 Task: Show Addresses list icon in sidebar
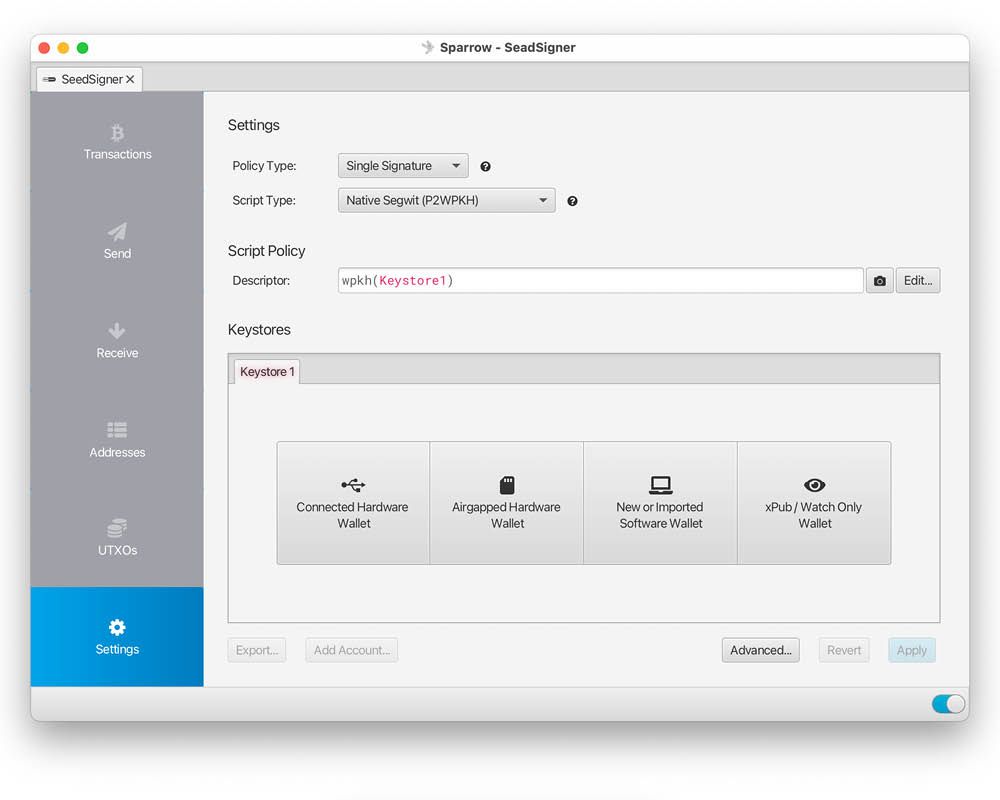coord(117,430)
